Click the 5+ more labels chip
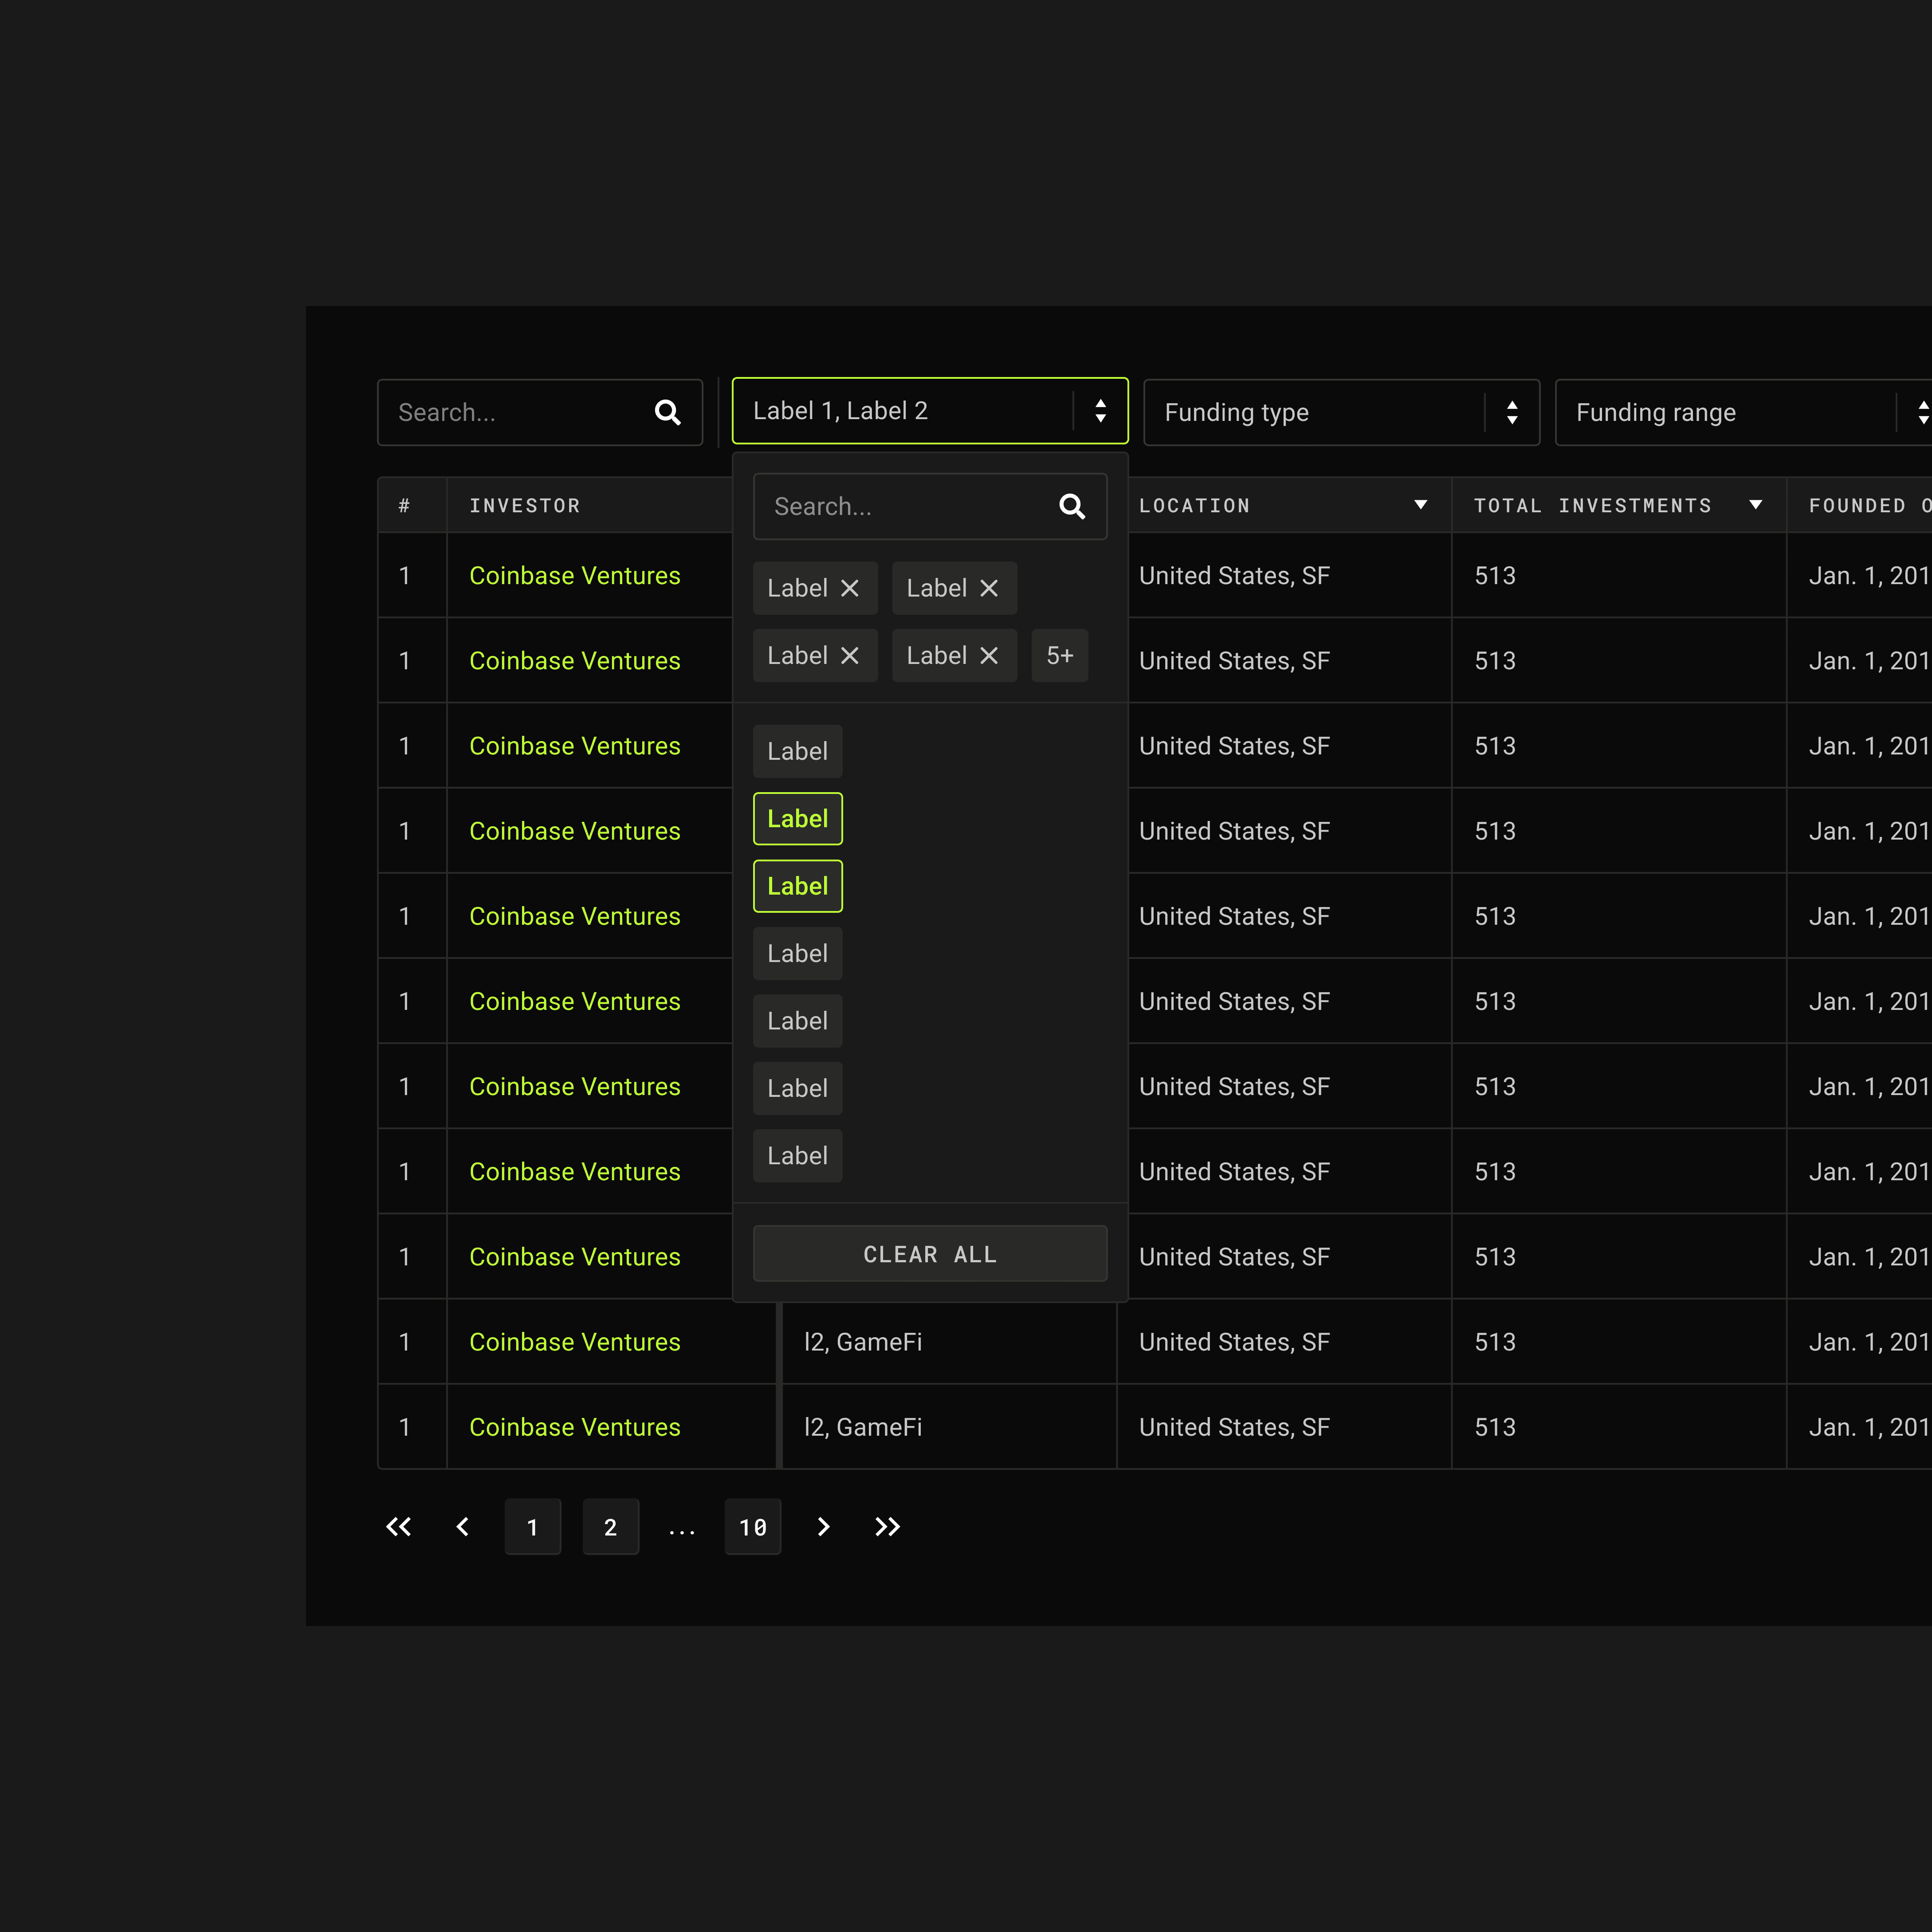The height and width of the screenshot is (1932, 1932). 1059,656
